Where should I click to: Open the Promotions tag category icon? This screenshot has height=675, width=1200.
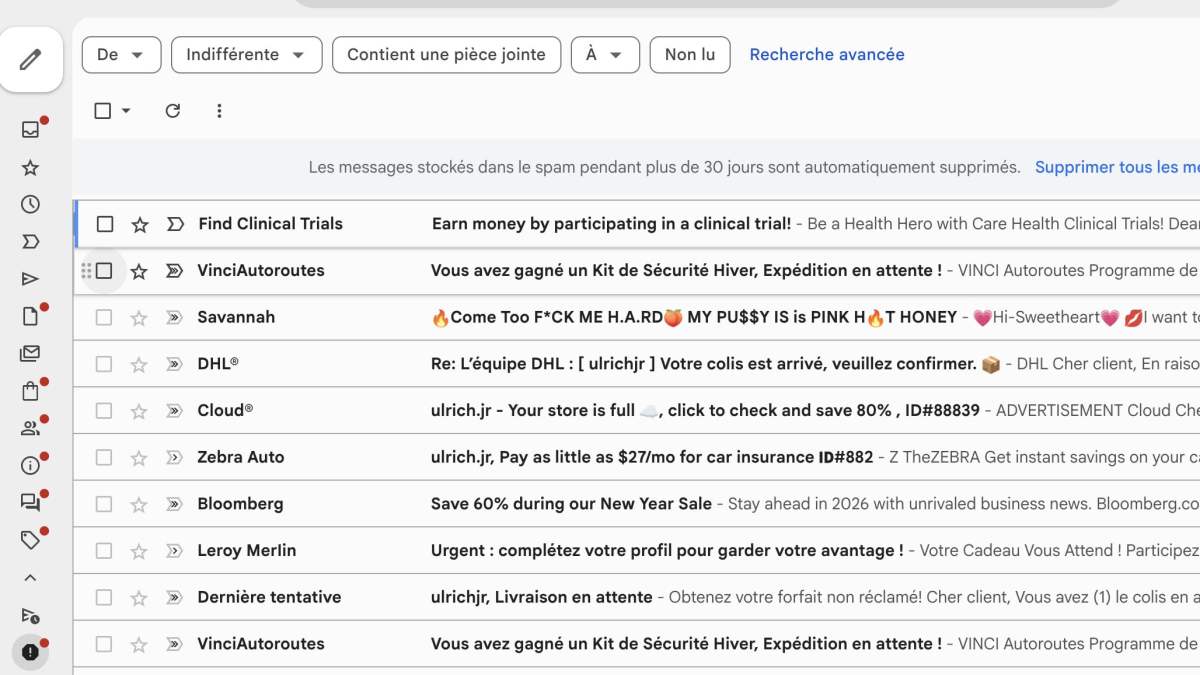[30, 540]
